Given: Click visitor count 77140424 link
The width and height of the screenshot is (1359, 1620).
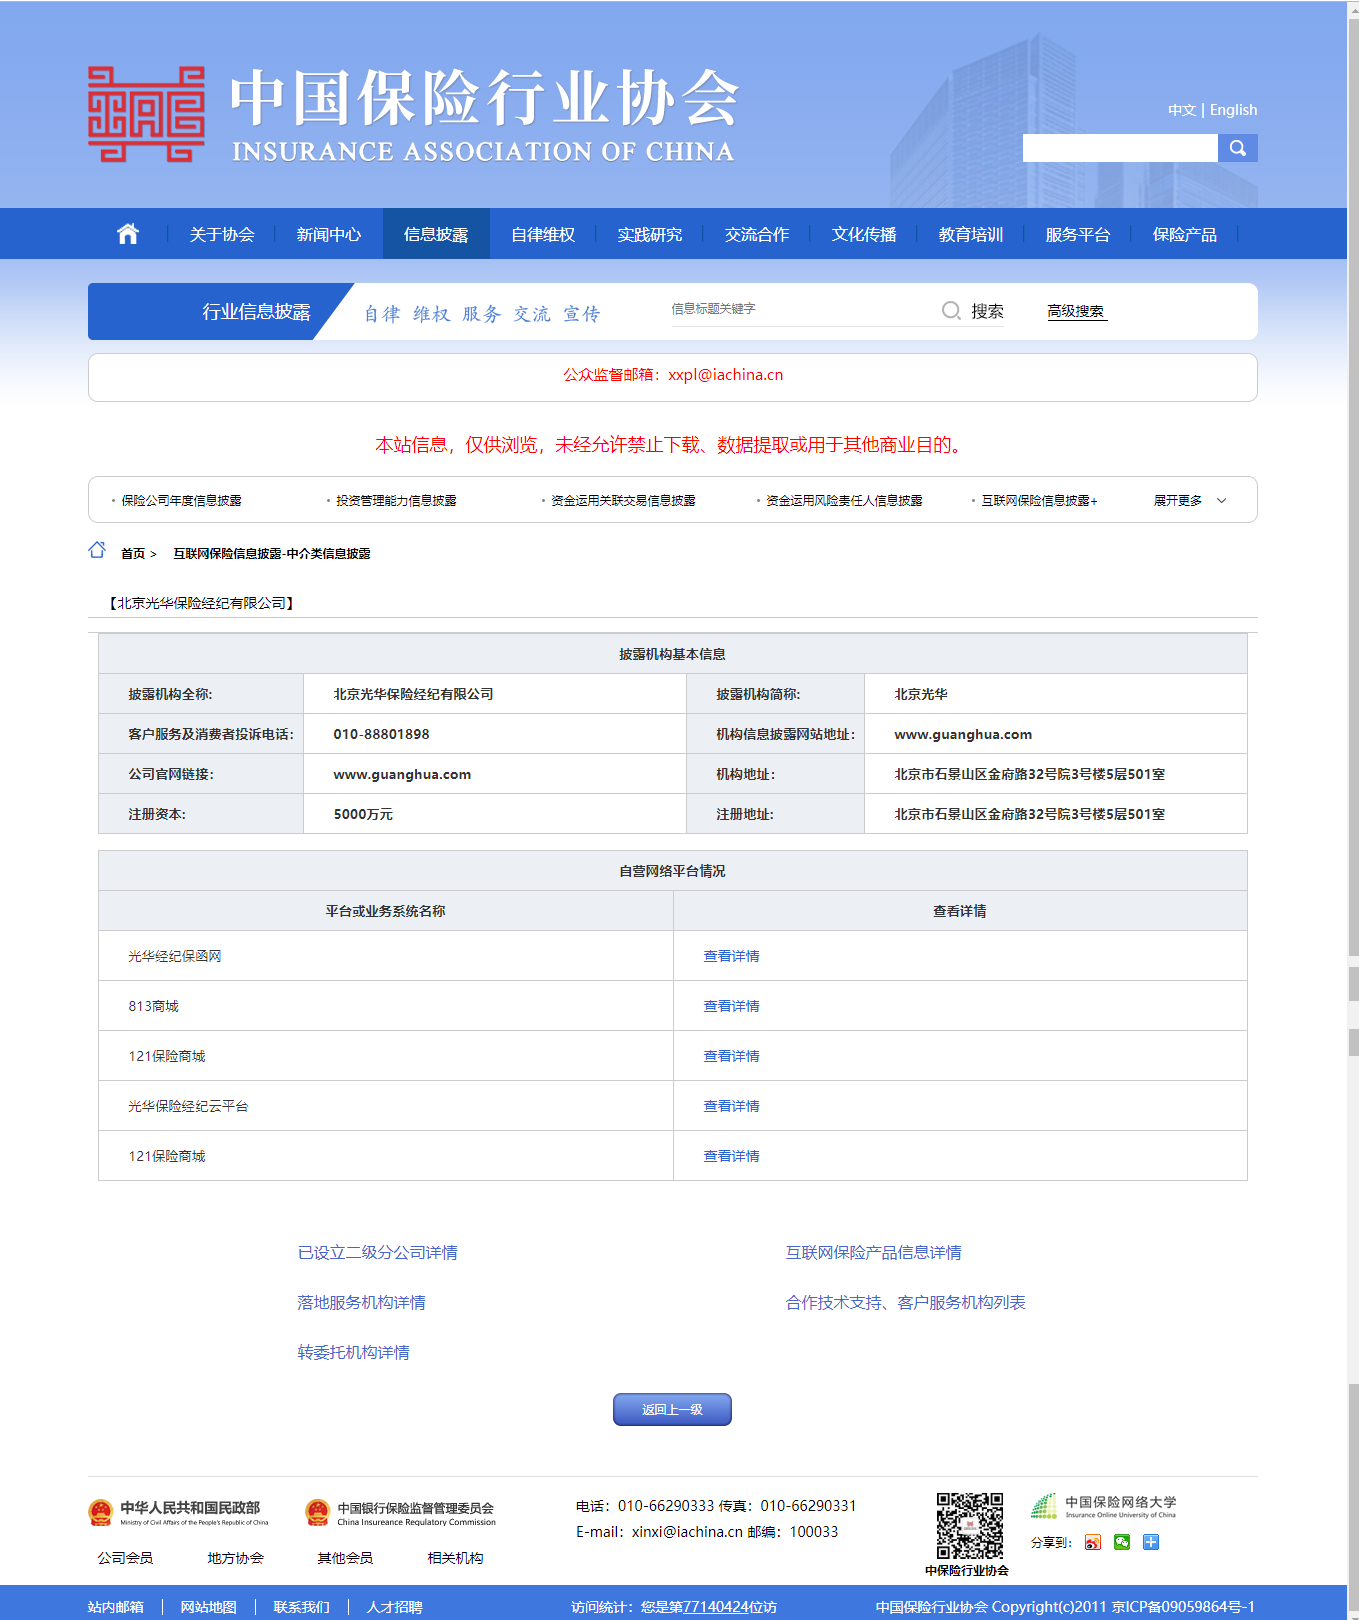Looking at the screenshot, I should click(716, 1607).
